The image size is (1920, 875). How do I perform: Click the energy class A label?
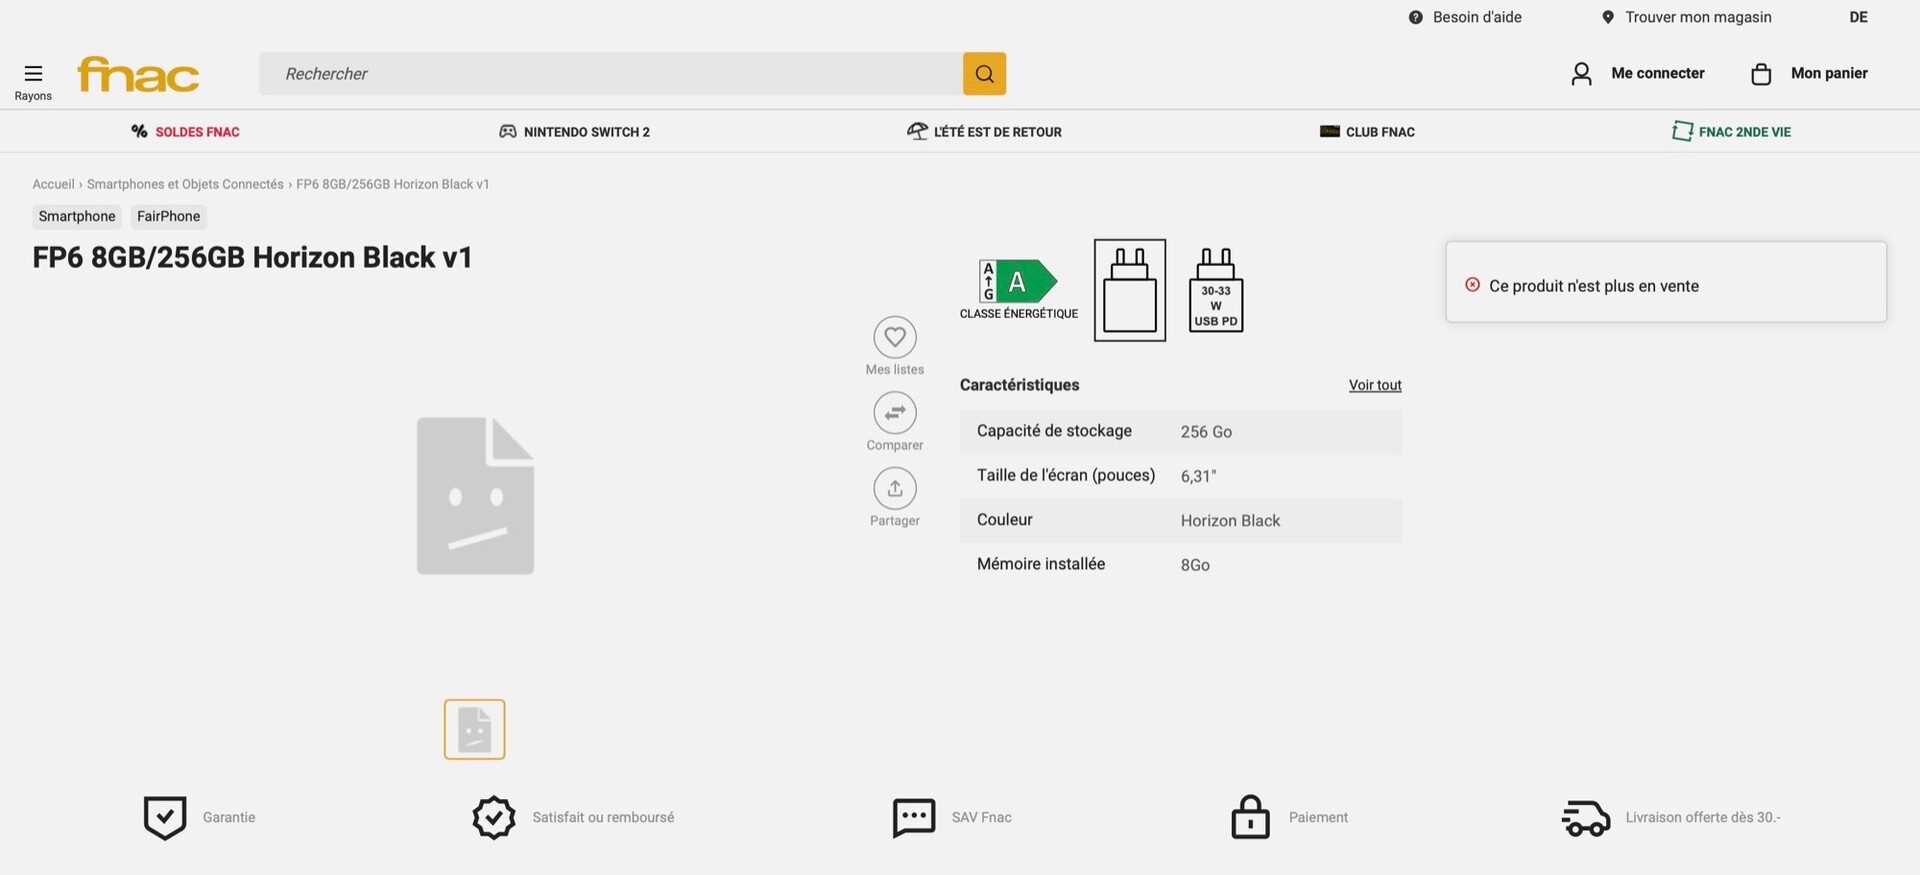click(x=1018, y=281)
